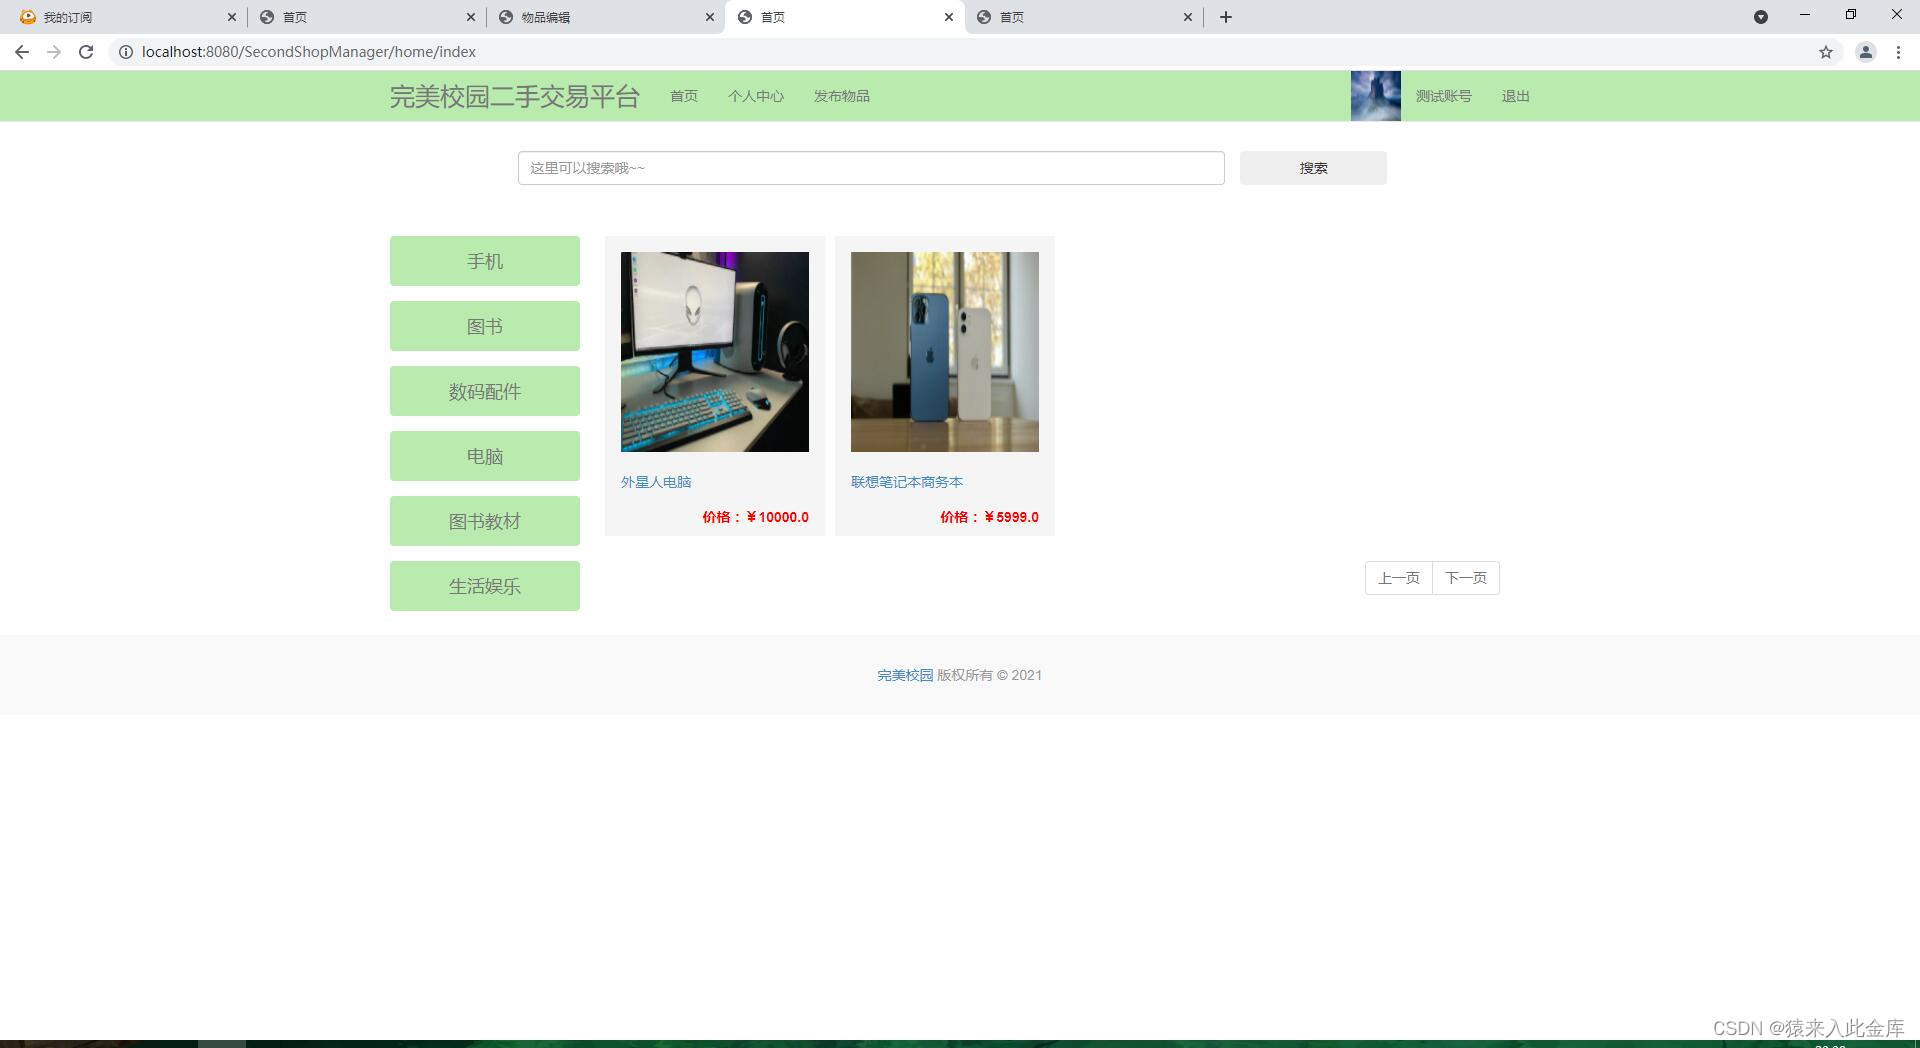Select the 手机 category
The height and width of the screenshot is (1048, 1920).
click(x=485, y=261)
